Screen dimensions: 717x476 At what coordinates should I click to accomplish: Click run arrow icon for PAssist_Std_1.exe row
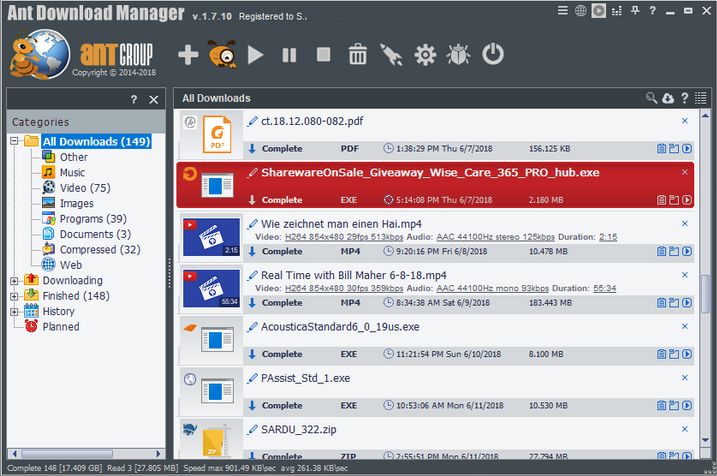pyautogui.click(x=687, y=405)
